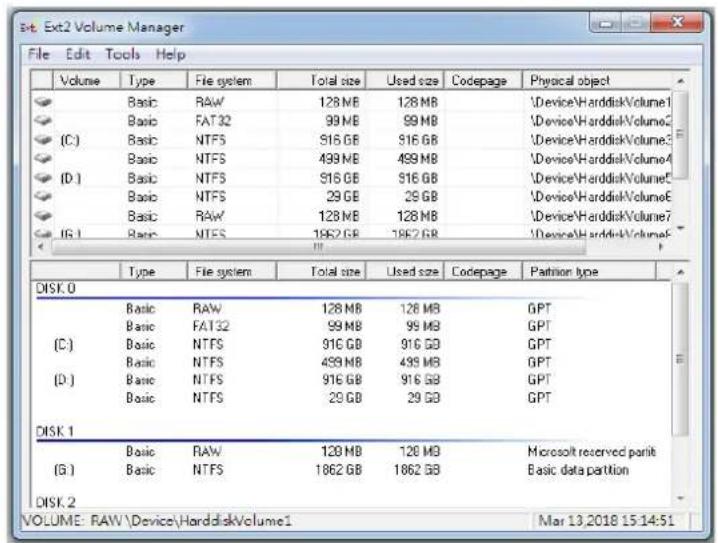Click horizontal scrollbar right arrow
This screenshot has height=543, width=718.
pyautogui.click(x=661, y=246)
